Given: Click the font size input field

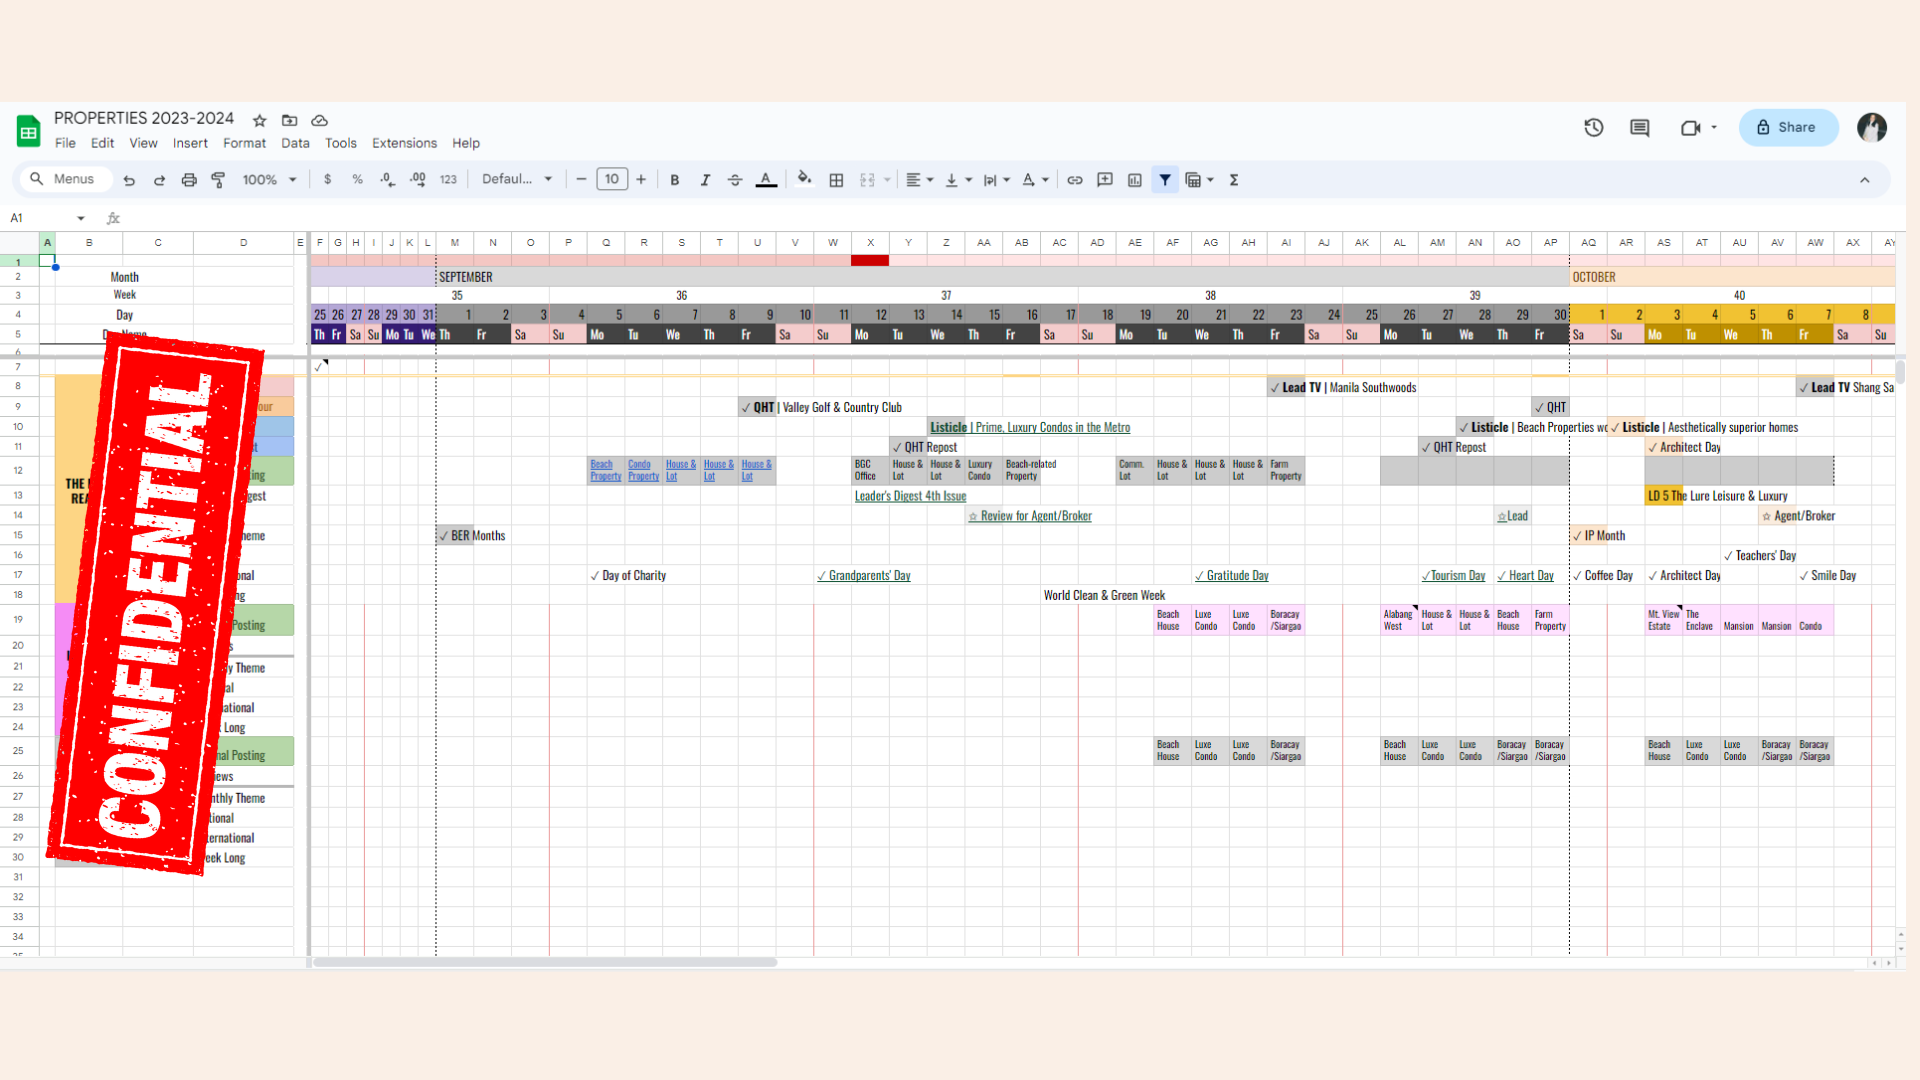Looking at the screenshot, I should (x=612, y=179).
